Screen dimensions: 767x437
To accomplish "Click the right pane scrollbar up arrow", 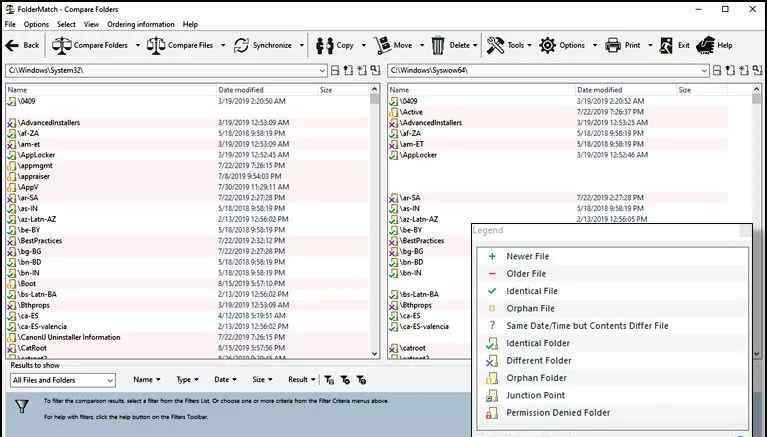I will [x=756, y=89].
